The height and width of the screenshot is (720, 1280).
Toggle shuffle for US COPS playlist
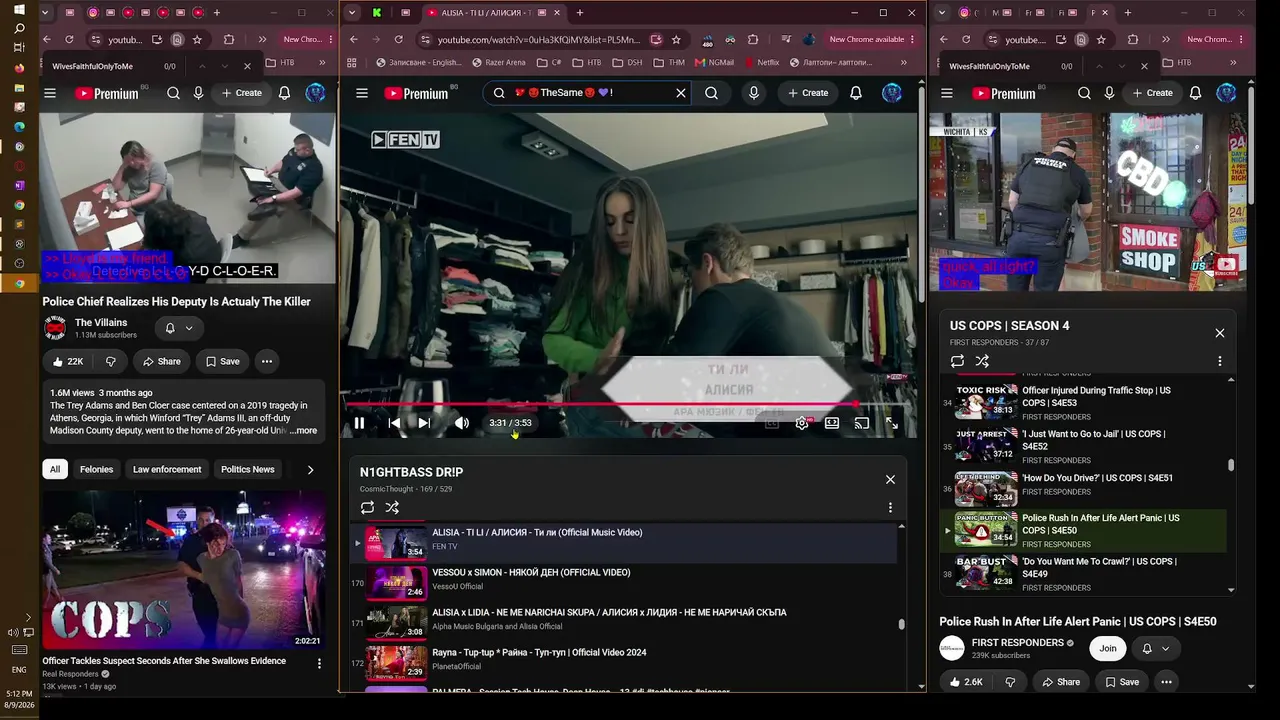pos(982,361)
